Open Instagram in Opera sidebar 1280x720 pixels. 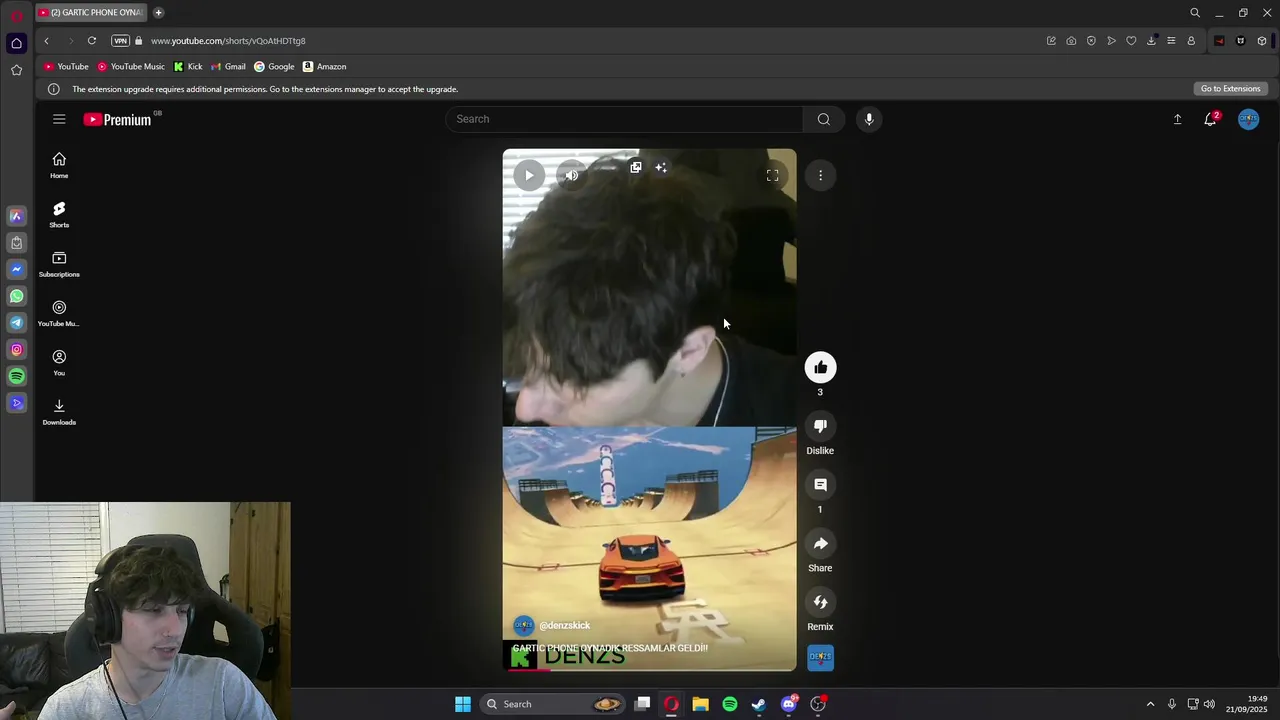[16, 350]
